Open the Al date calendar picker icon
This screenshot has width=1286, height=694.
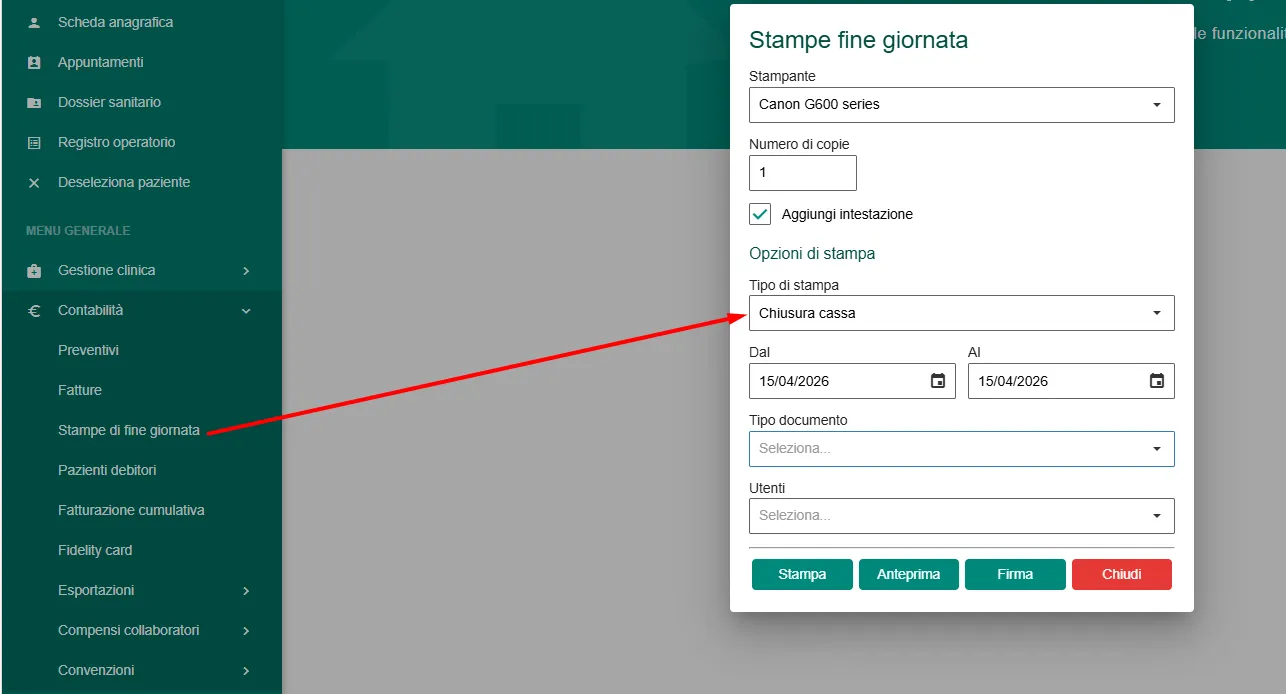tap(1157, 381)
